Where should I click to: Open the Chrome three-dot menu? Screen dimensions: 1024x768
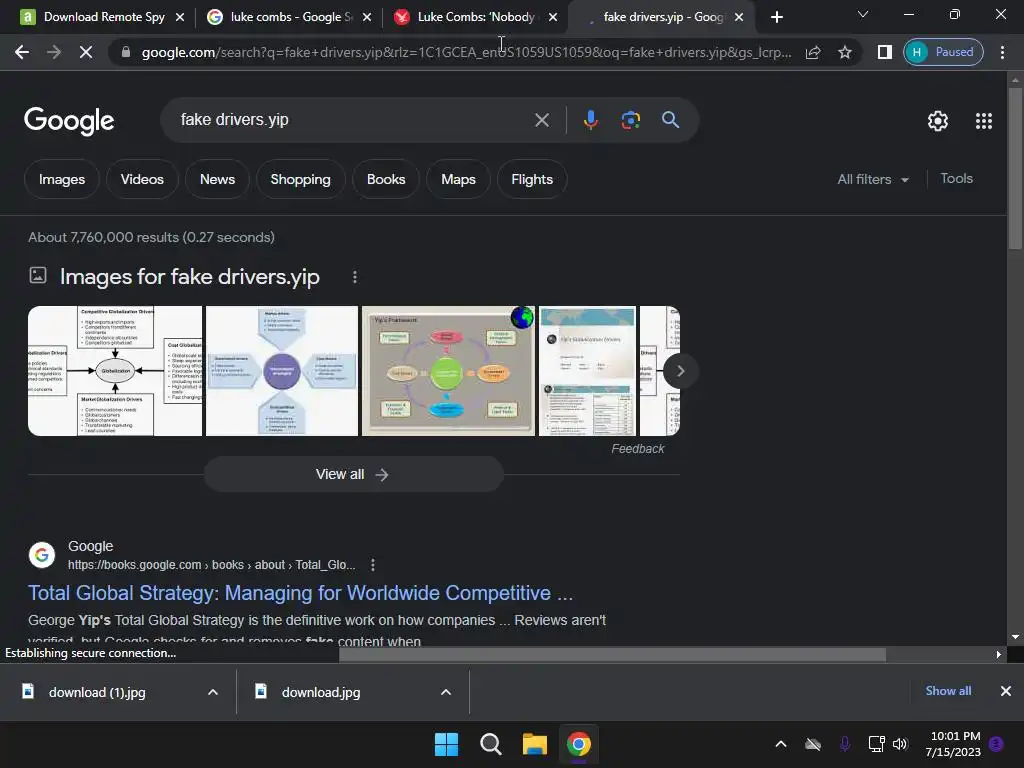coord(1002,52)
